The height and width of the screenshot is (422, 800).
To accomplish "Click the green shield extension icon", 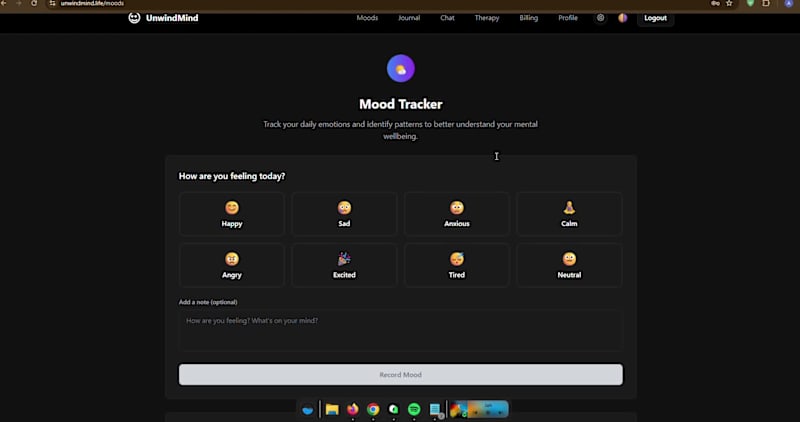I will click(x=750, y=3).
